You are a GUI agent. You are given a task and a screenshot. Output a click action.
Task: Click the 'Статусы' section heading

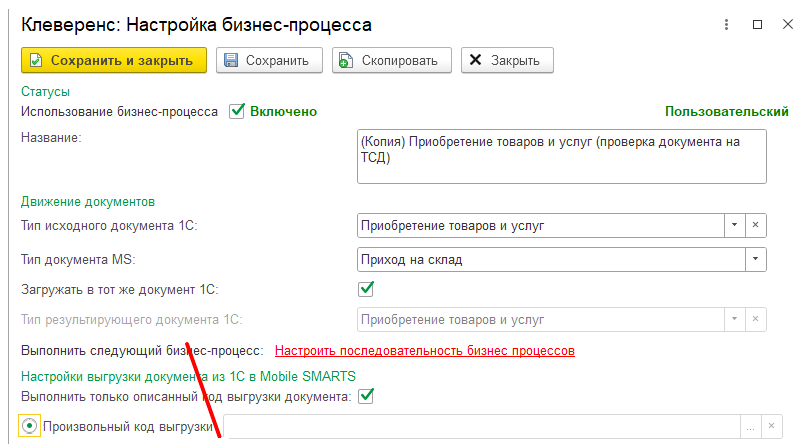click(x=45, y=92)
